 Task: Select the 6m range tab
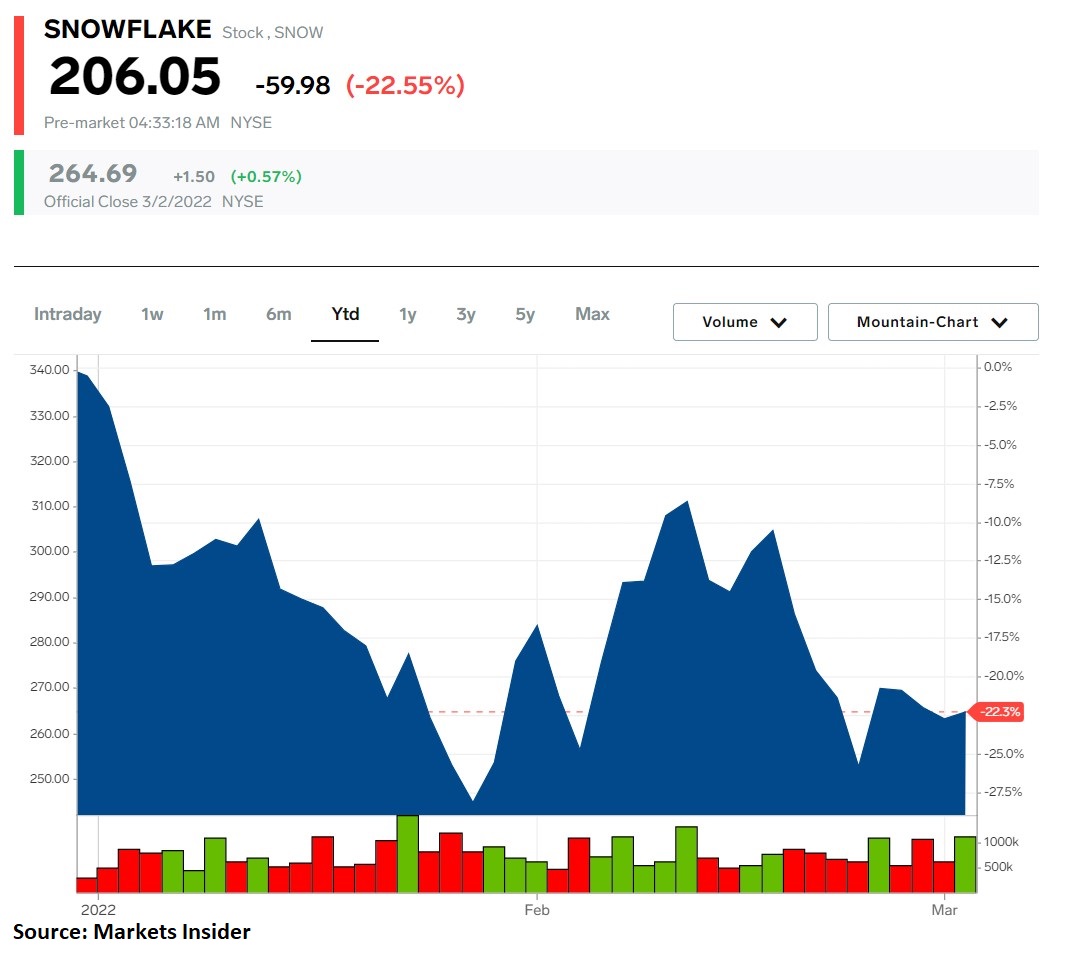tap(279, 315)
